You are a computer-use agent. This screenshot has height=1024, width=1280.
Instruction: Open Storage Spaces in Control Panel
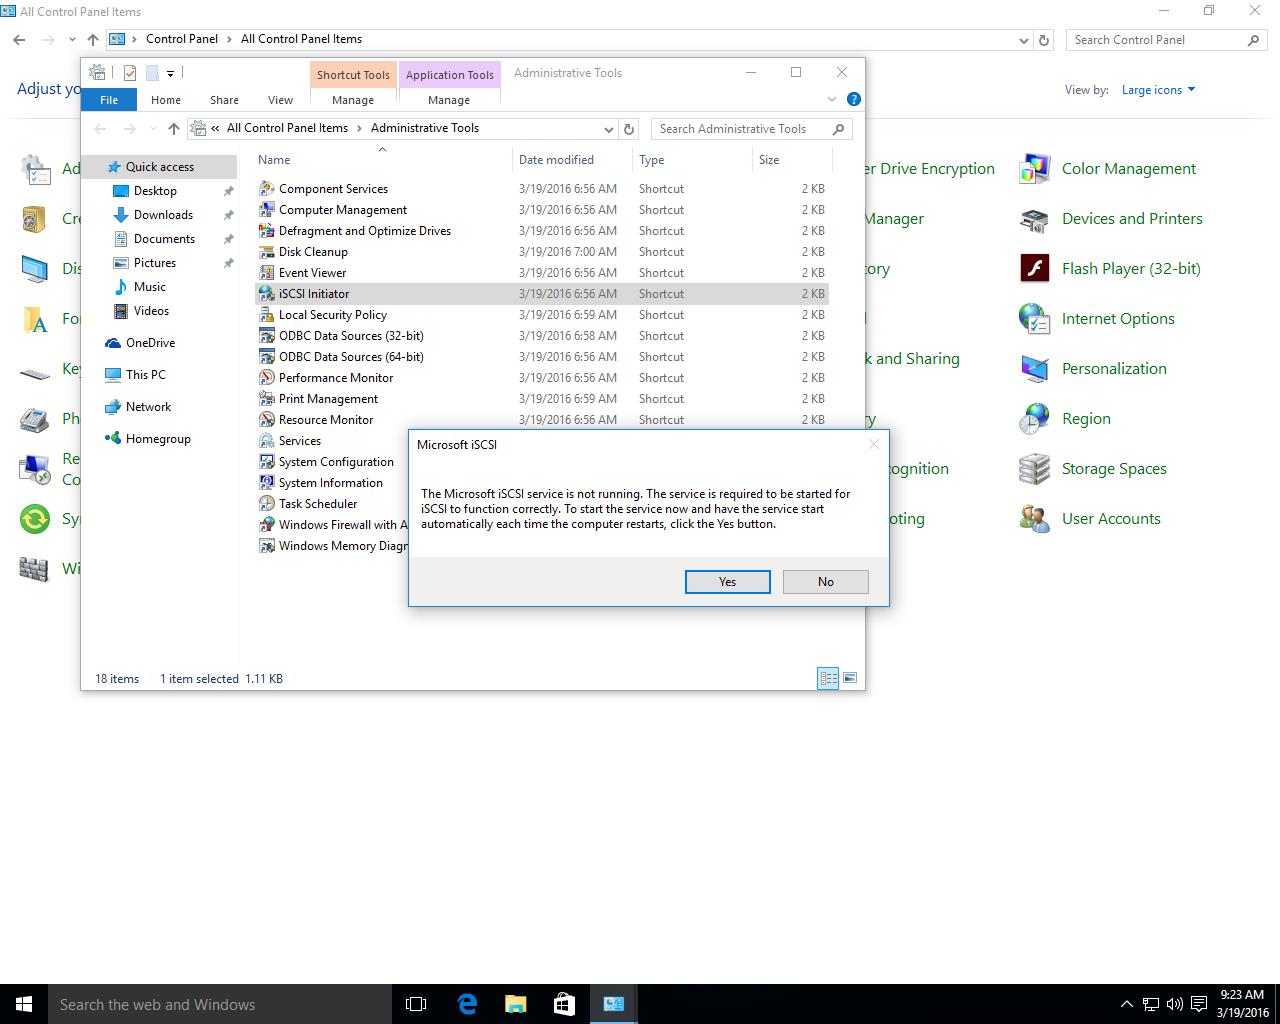tap(1092, 468)
